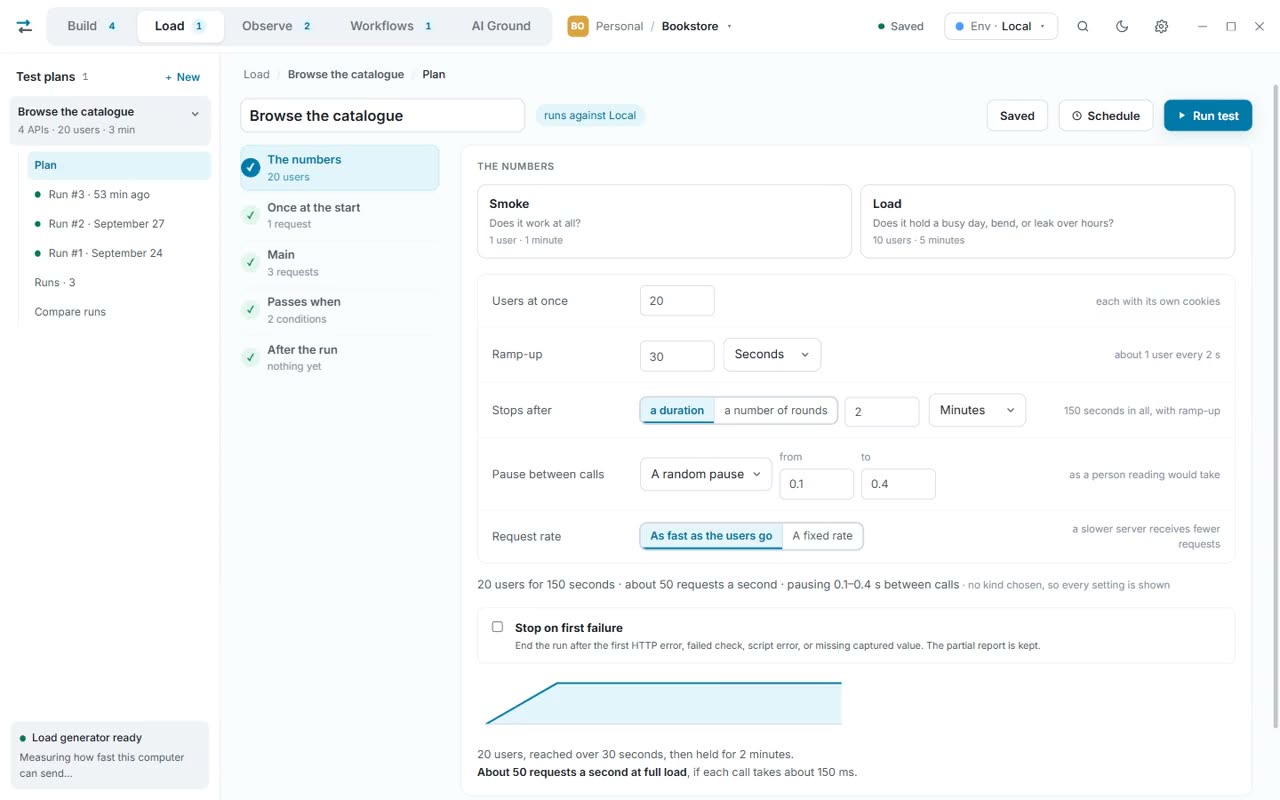Click the test plan name field

click(382, 116)
